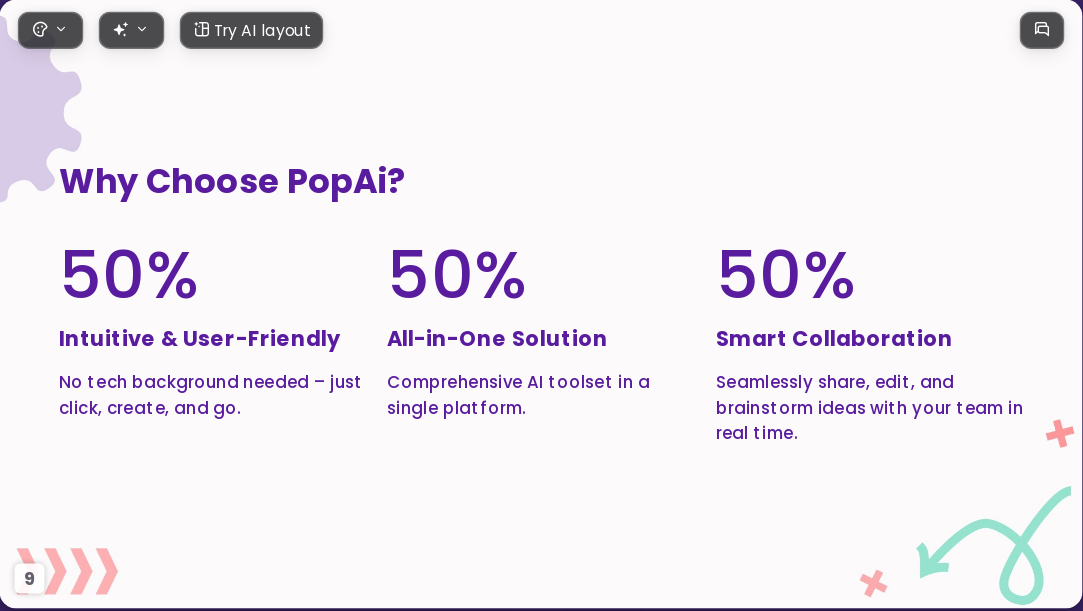Click the No tech background needed paragraph
The width and height of the screenshot is (1083, 611).
[210, 395]
